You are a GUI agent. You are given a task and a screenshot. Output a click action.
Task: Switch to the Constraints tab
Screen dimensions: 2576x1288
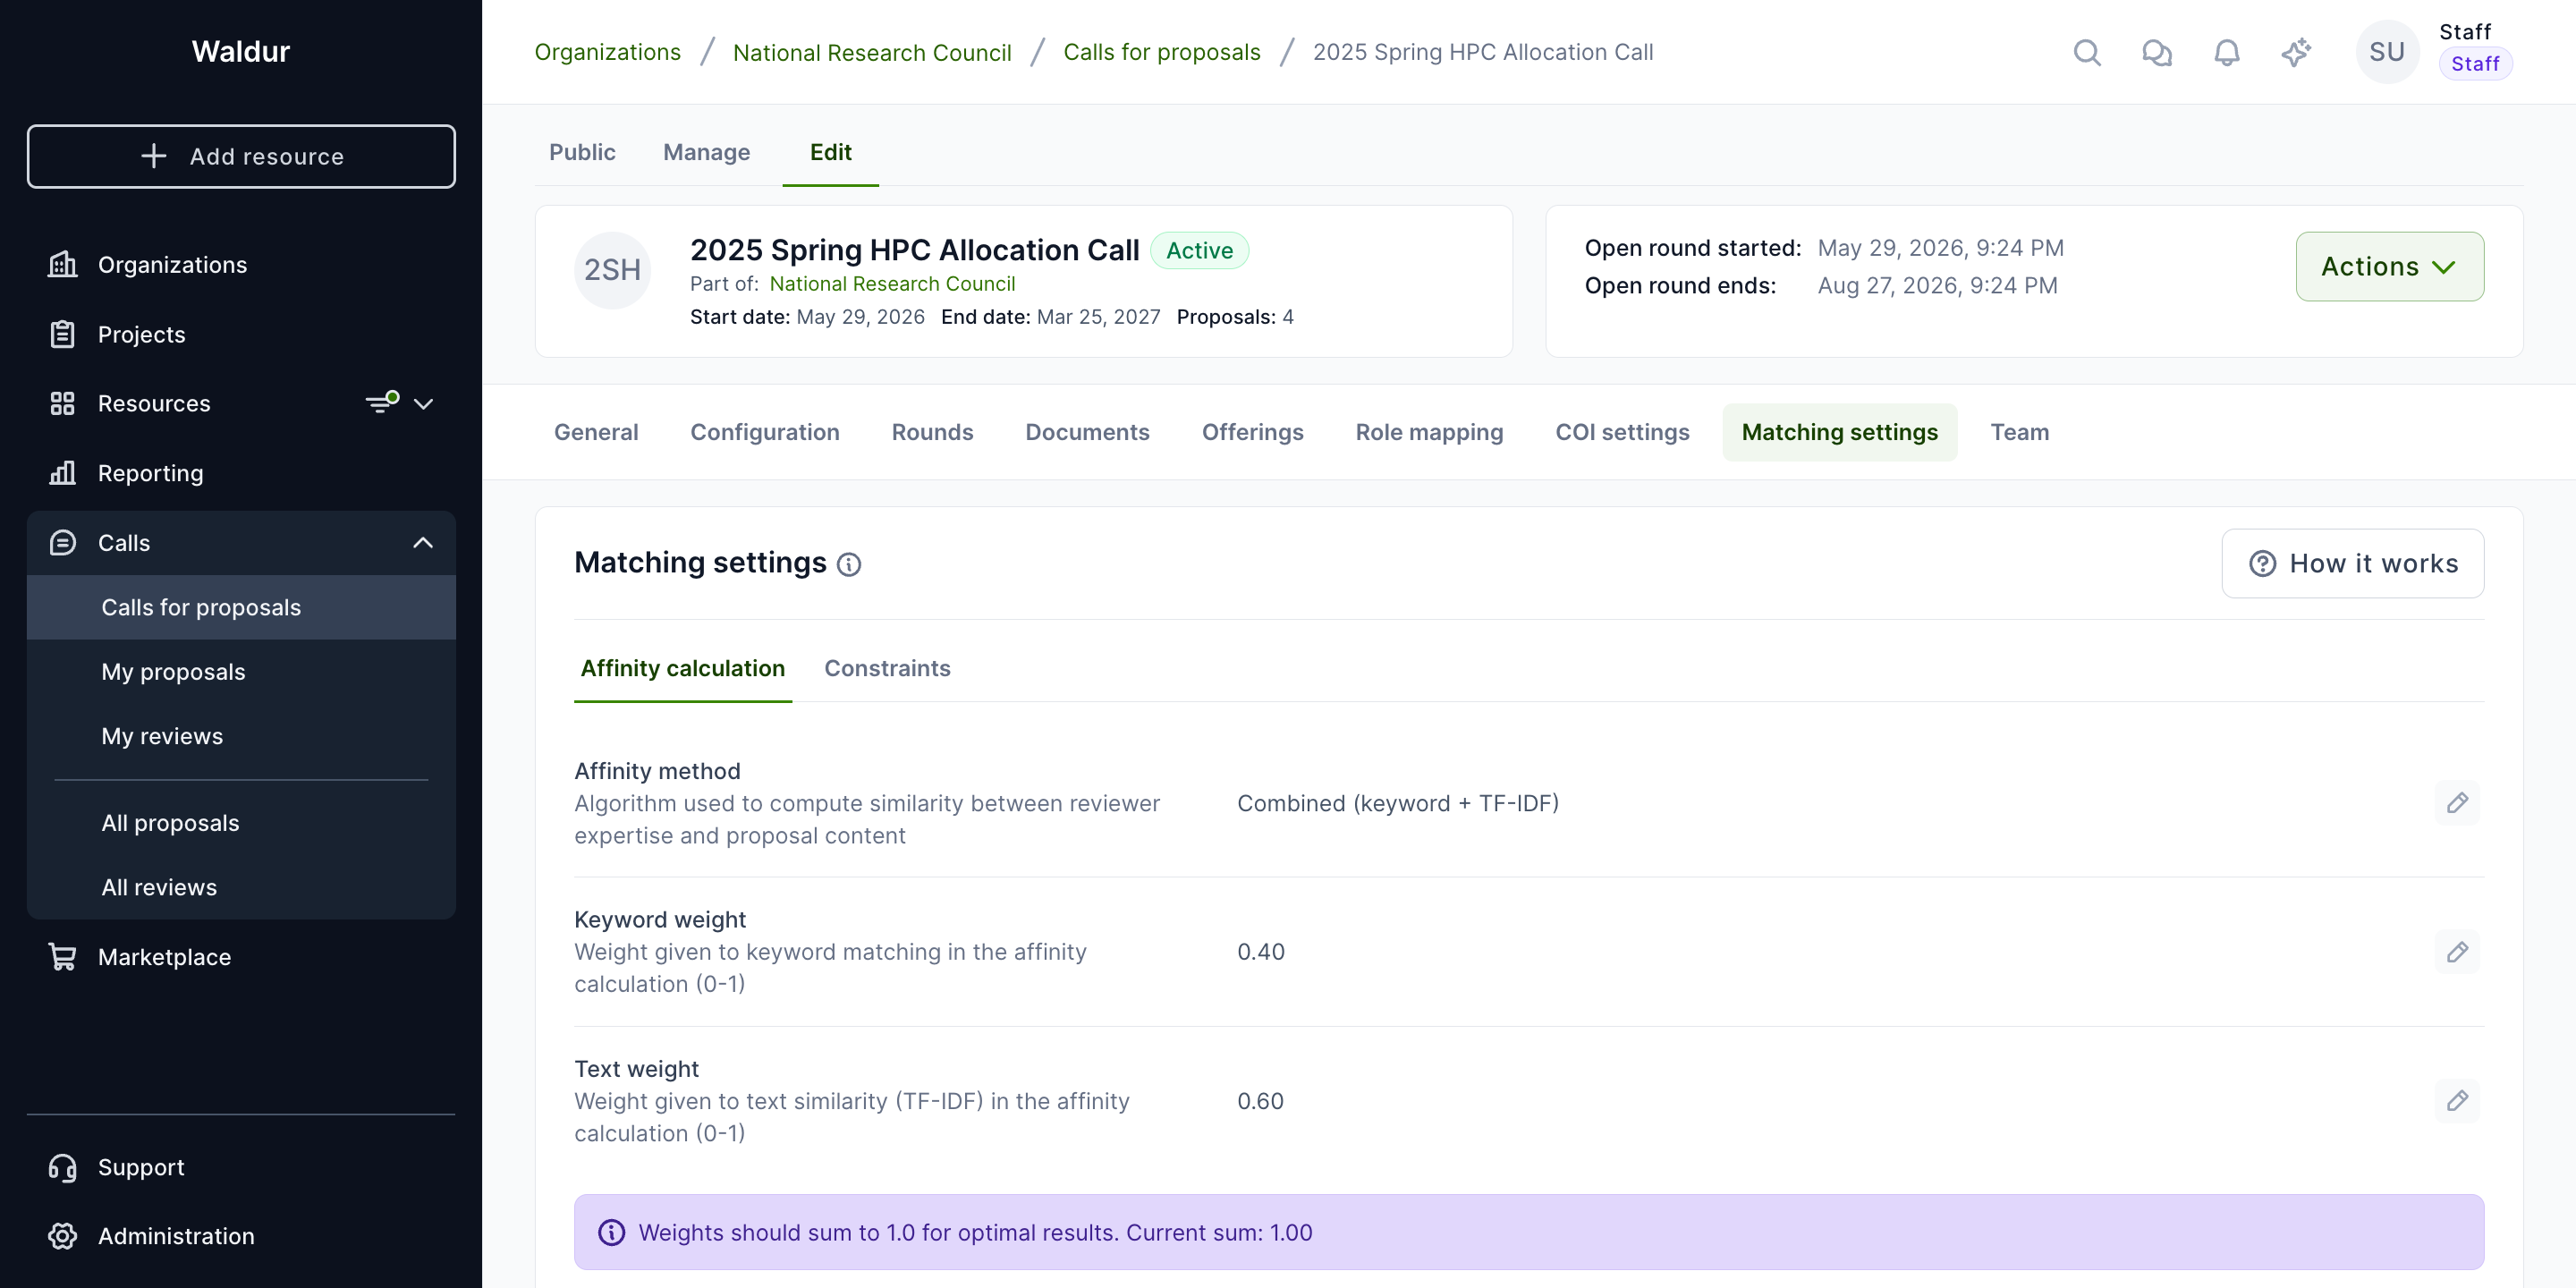tap(887, 668)
